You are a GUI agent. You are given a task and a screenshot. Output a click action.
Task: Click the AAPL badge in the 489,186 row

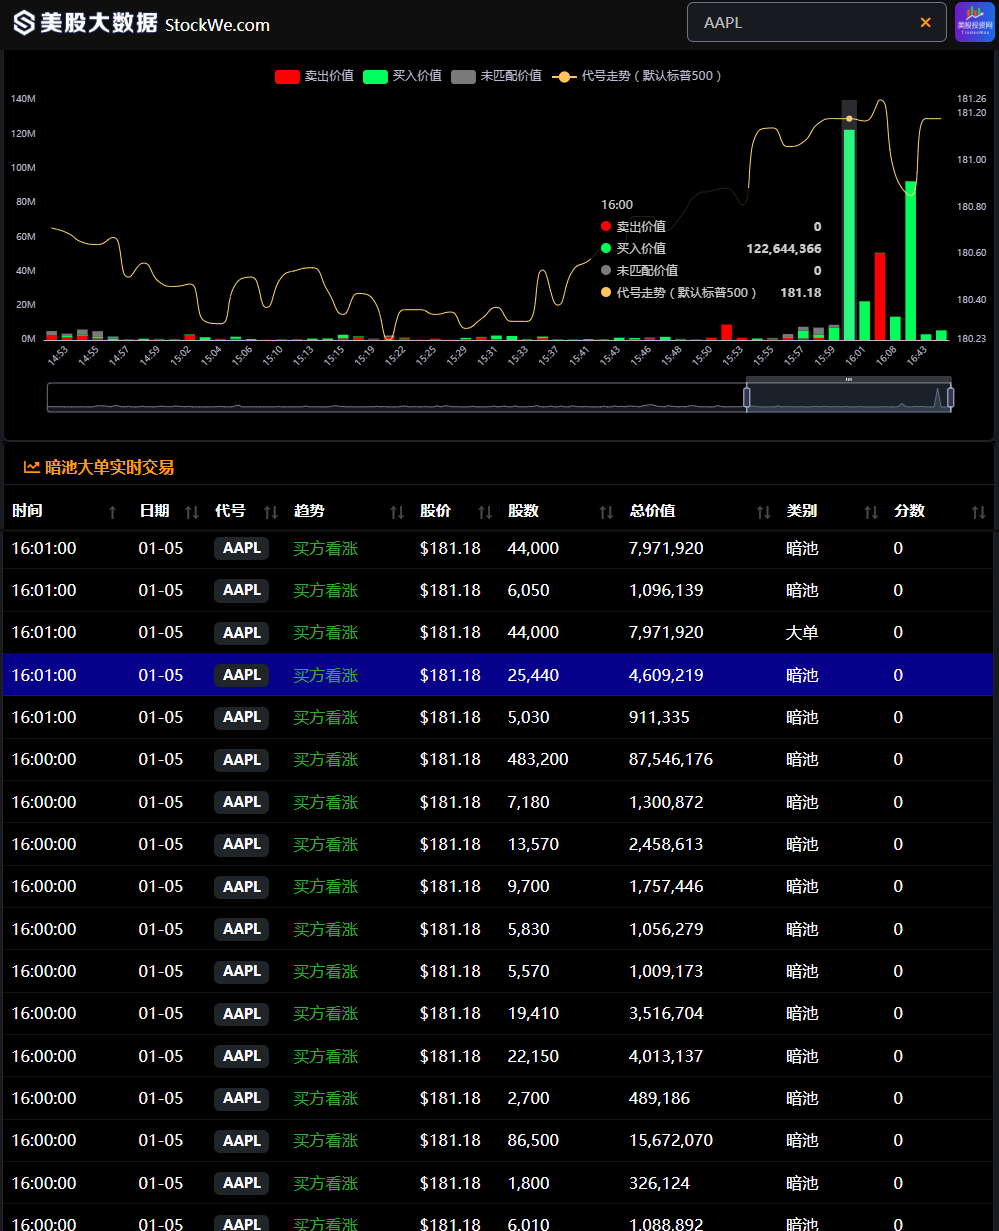pos(242,1099)
